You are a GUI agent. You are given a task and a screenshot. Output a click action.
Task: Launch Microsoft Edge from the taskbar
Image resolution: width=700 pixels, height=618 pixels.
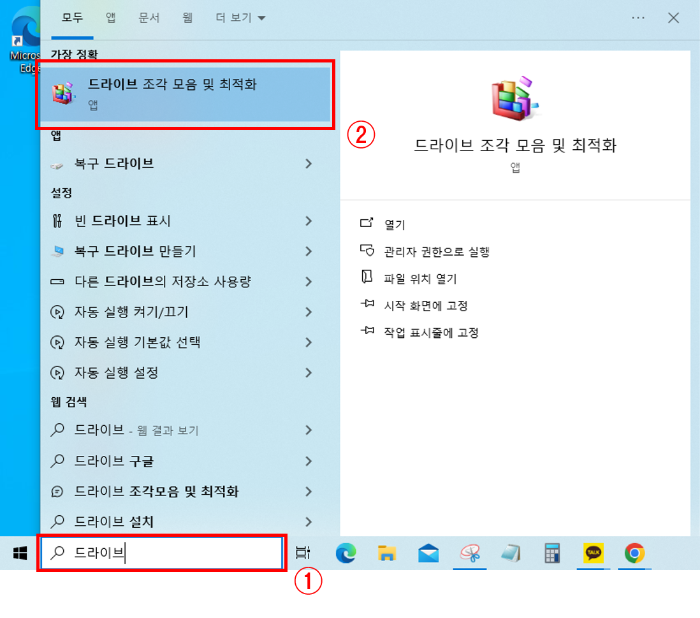pos(346,553)
